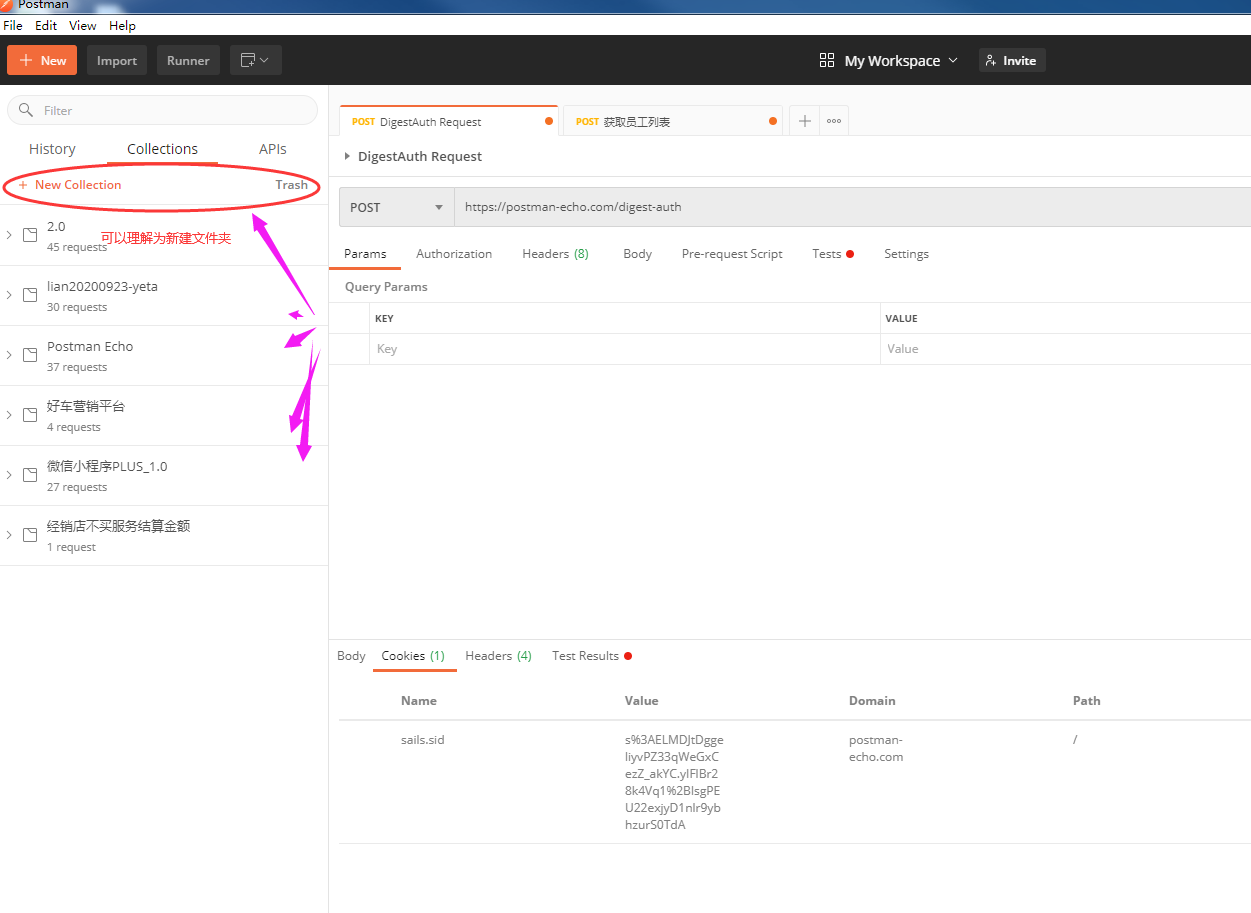Viewport: 1251px width, 913px height.
Task: Show the response Headers (4) tab
Action: [498, 656]
